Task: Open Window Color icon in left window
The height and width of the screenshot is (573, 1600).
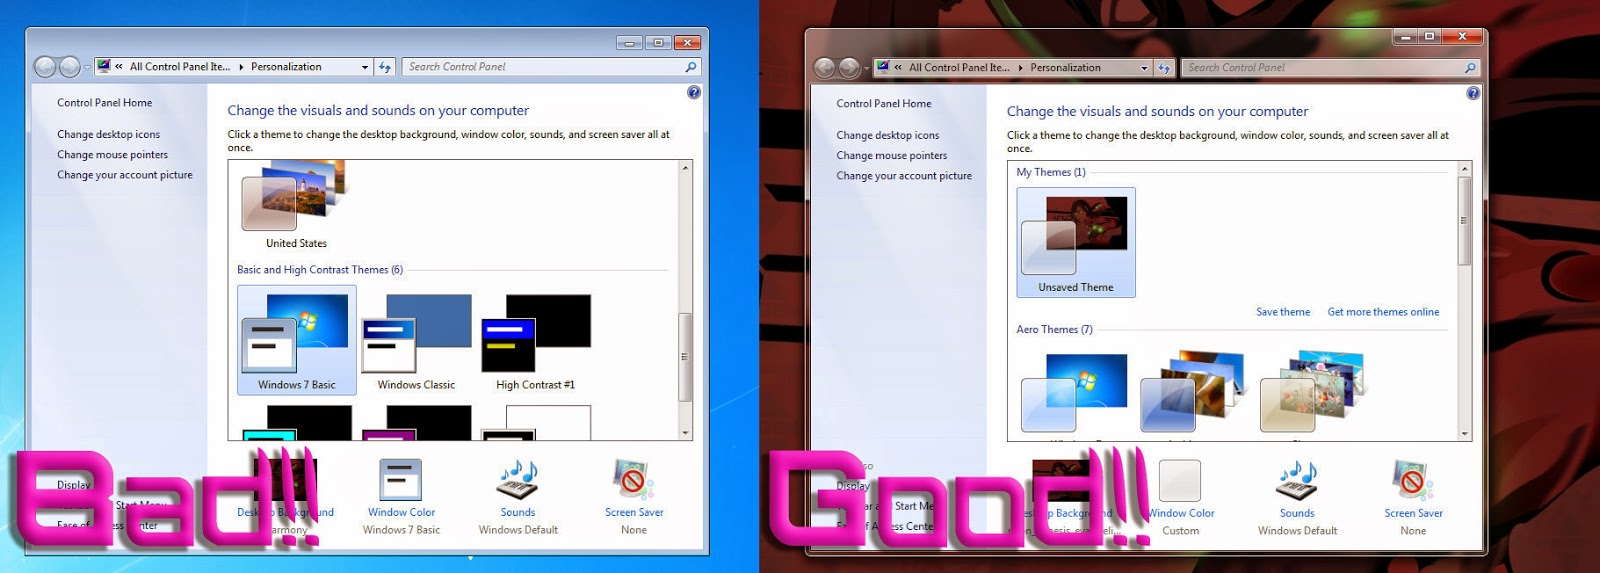Action: click(x=401, y=480)
